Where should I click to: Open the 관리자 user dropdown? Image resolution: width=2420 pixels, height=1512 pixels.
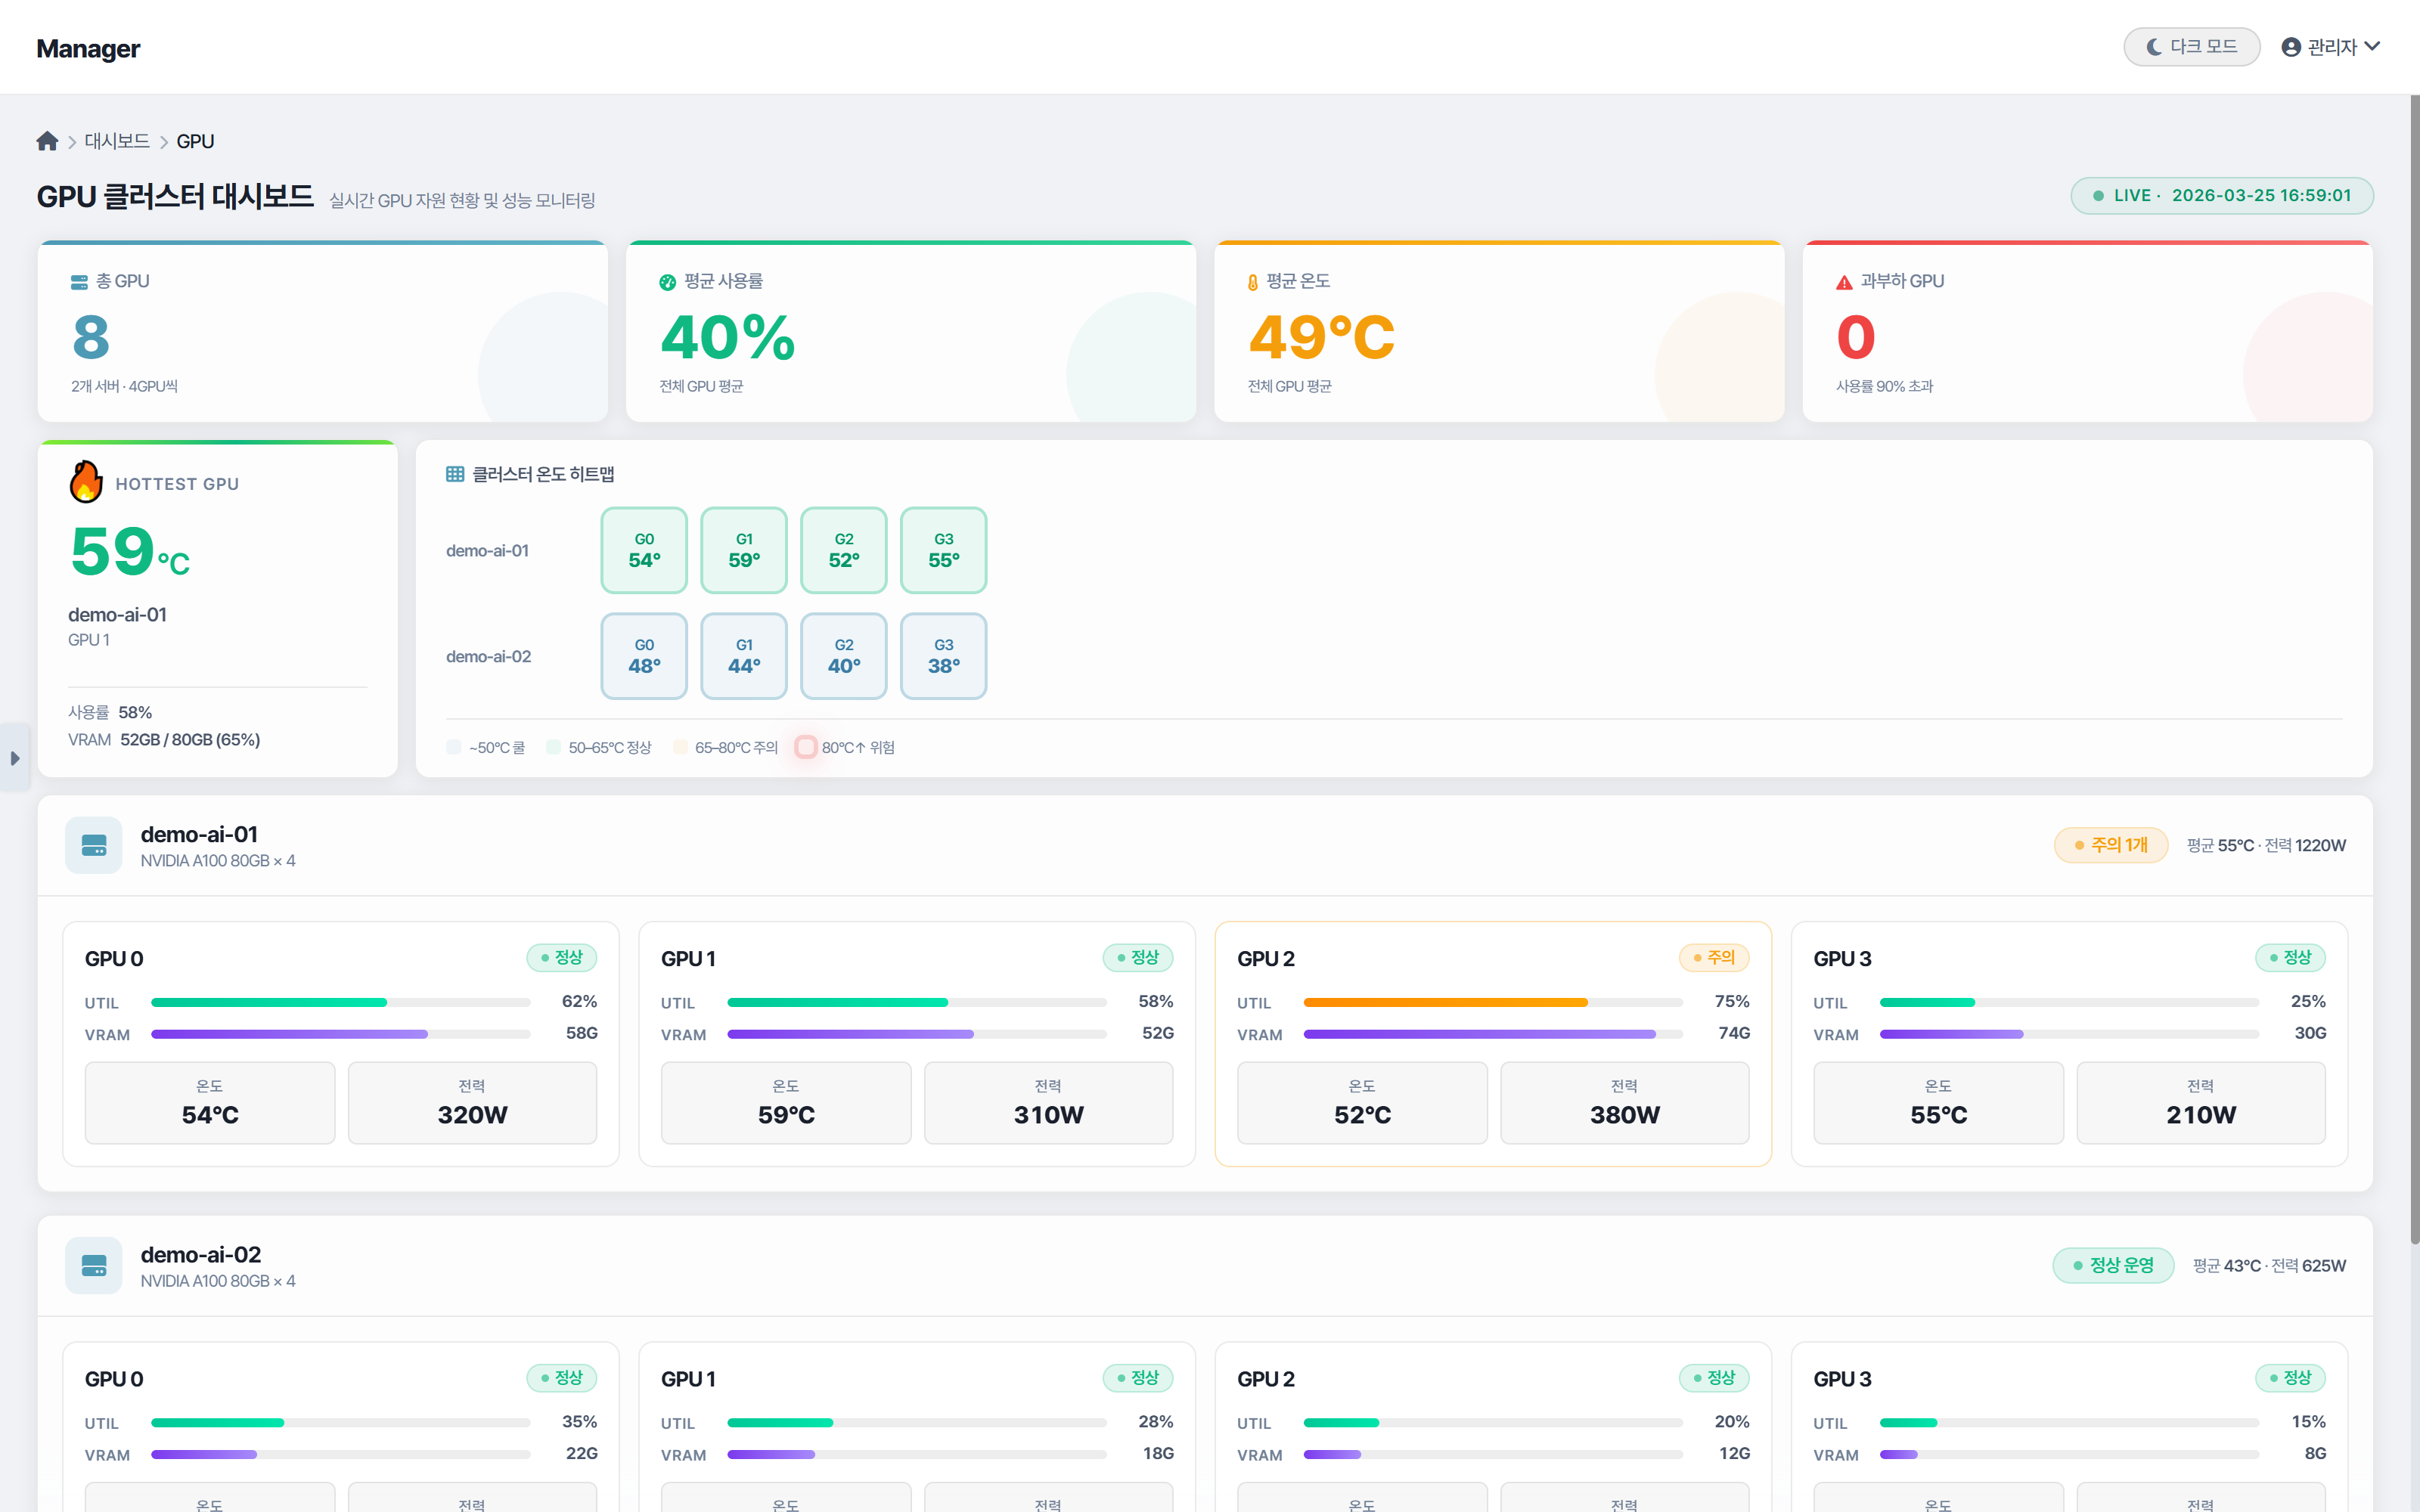pyautogui.click(x=2330, y=47)
